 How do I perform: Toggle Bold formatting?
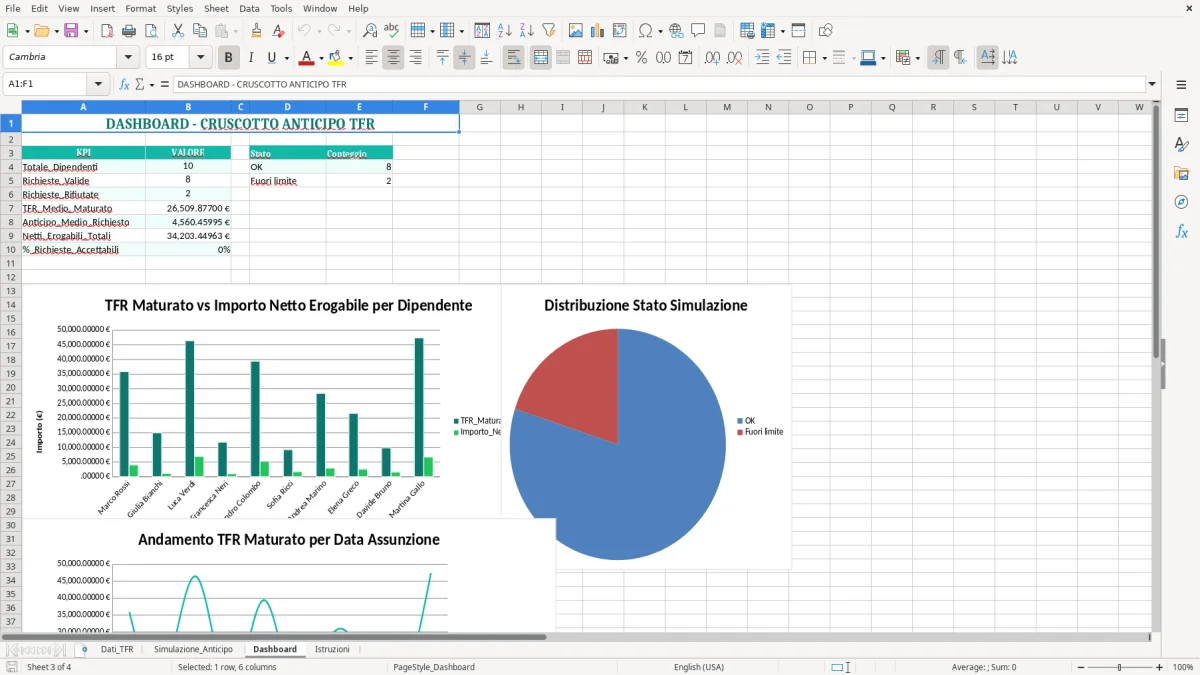click(229, 58)
